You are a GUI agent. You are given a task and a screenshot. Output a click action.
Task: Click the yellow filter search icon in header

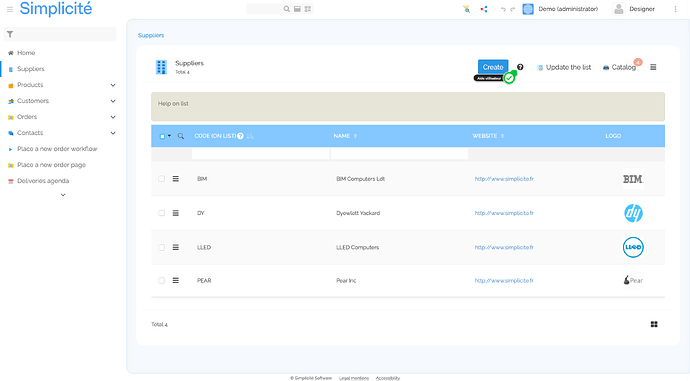pyautogui.click(x=466, y=9)
